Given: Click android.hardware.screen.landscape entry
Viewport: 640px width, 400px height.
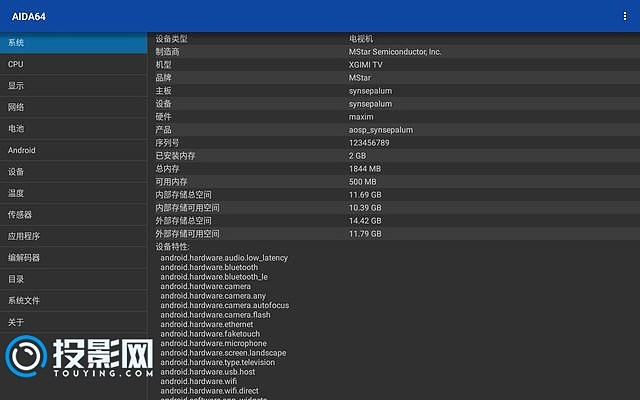Looking at the screenshot, I should point(223,353).
